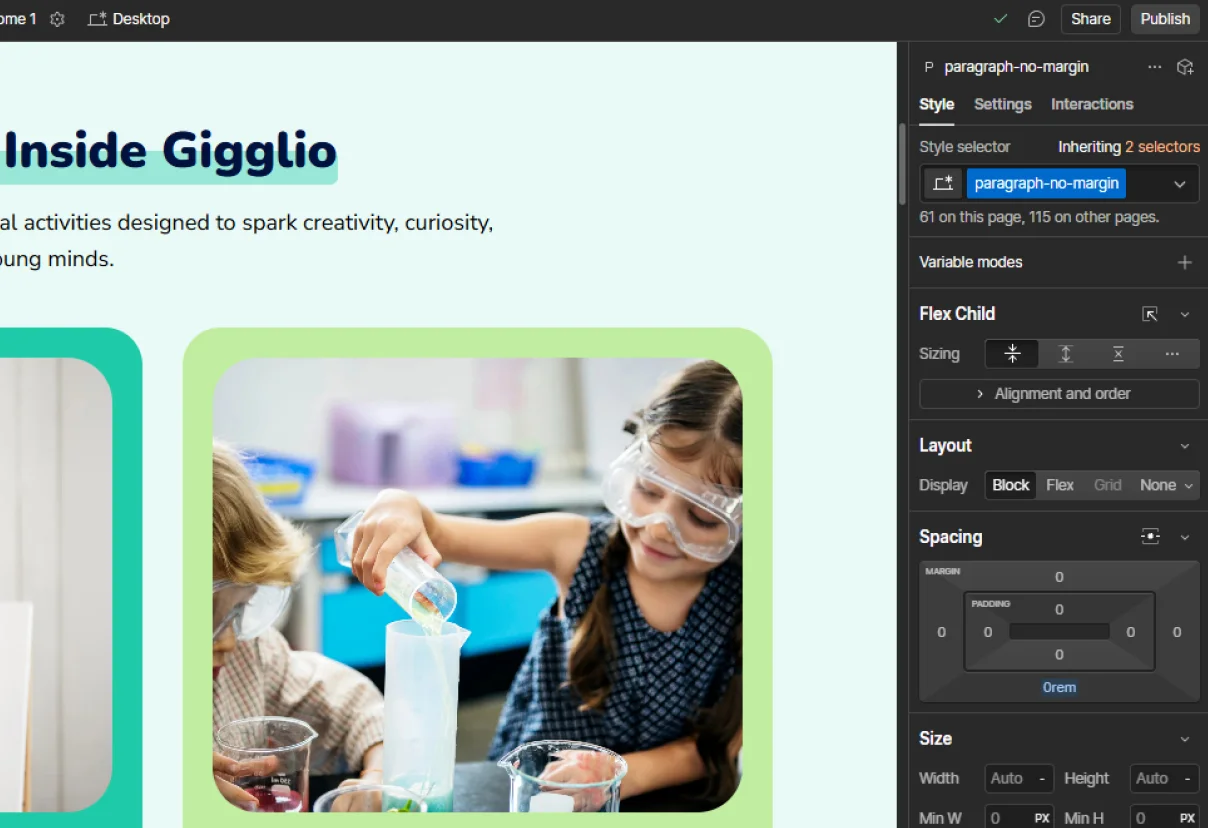
Task: Click the Share button
Action: point(1091,19)
